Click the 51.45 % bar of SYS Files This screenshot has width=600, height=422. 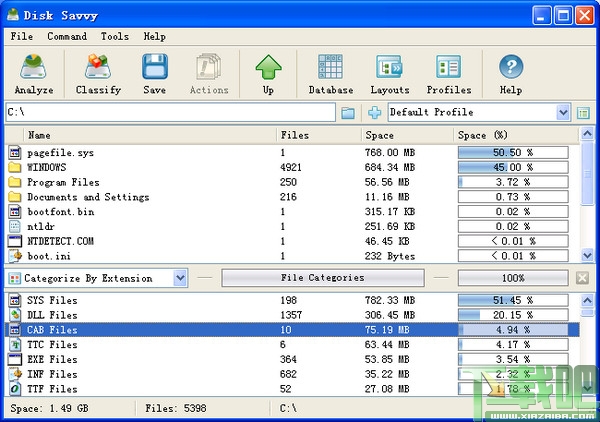[513, 300]
